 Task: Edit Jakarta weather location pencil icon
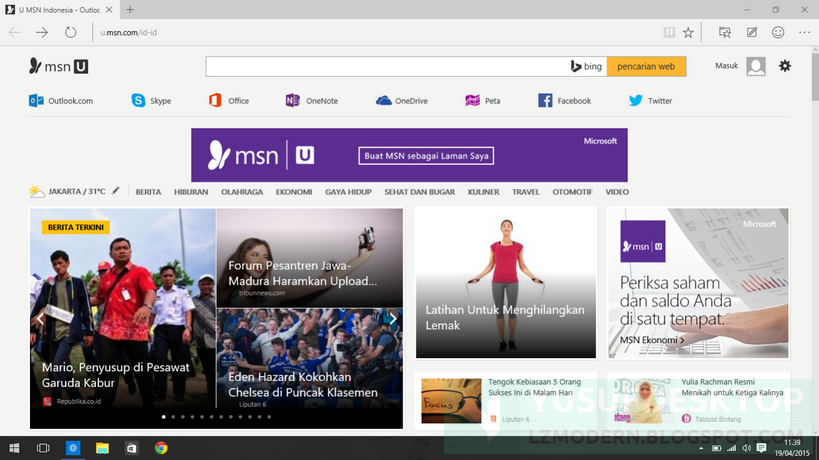point(115,191)
